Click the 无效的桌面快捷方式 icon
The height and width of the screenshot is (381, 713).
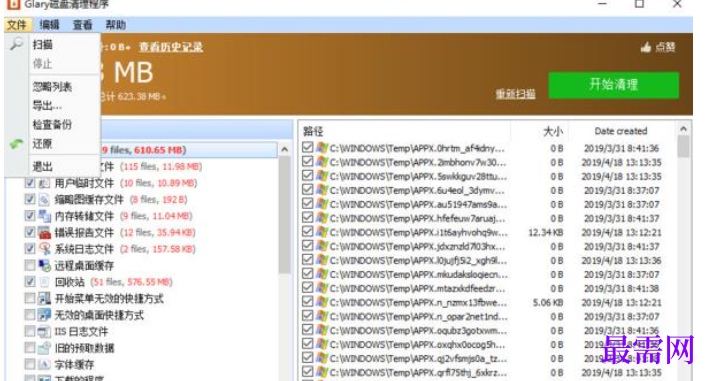[x=44, y=315]
